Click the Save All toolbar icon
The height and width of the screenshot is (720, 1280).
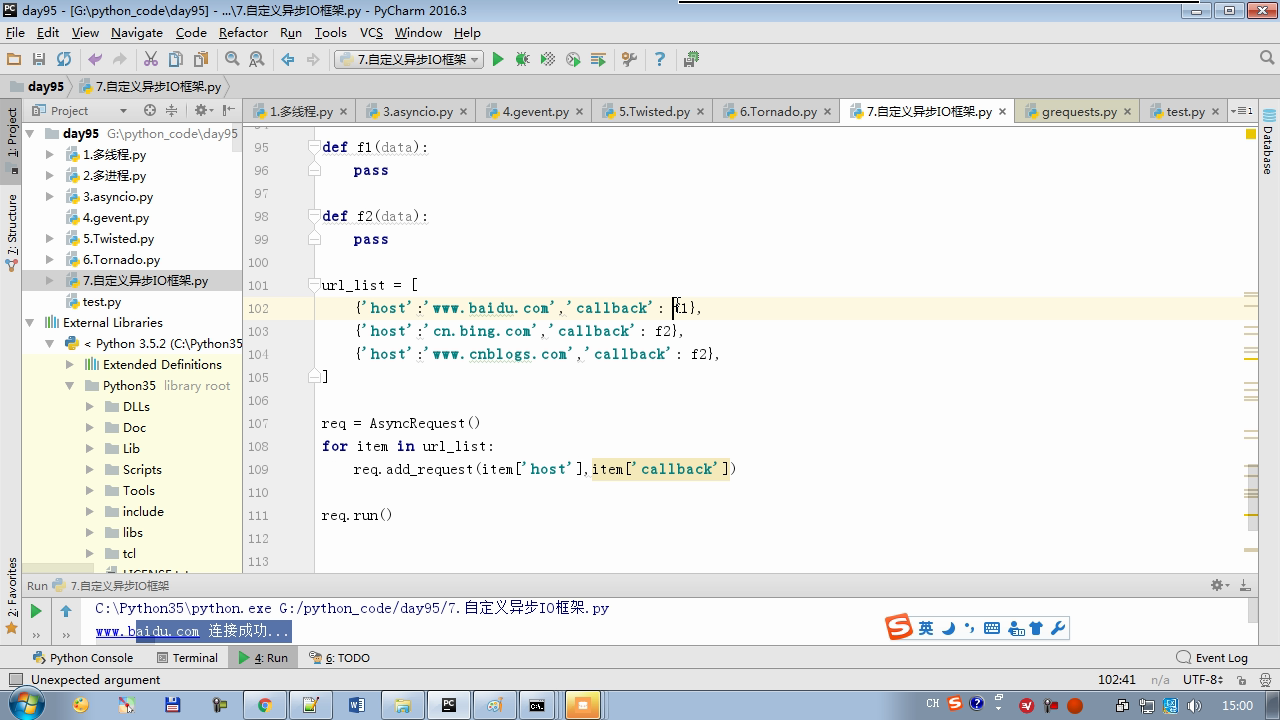38,60
